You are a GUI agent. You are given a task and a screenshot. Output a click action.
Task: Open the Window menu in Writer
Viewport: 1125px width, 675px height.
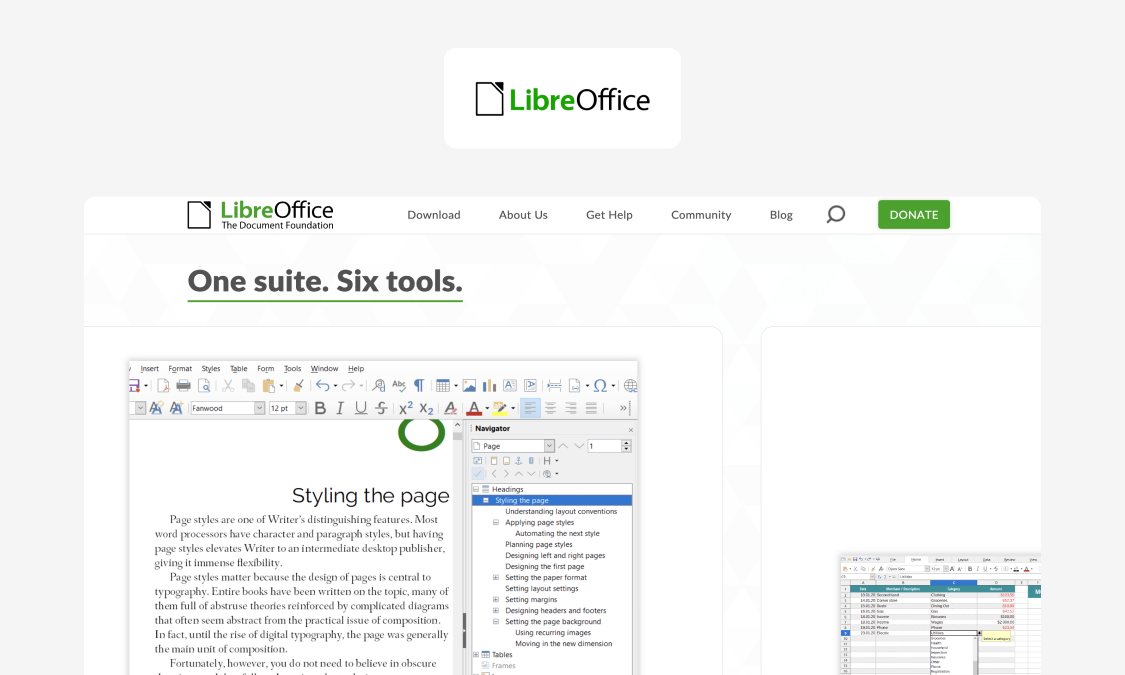324,369
